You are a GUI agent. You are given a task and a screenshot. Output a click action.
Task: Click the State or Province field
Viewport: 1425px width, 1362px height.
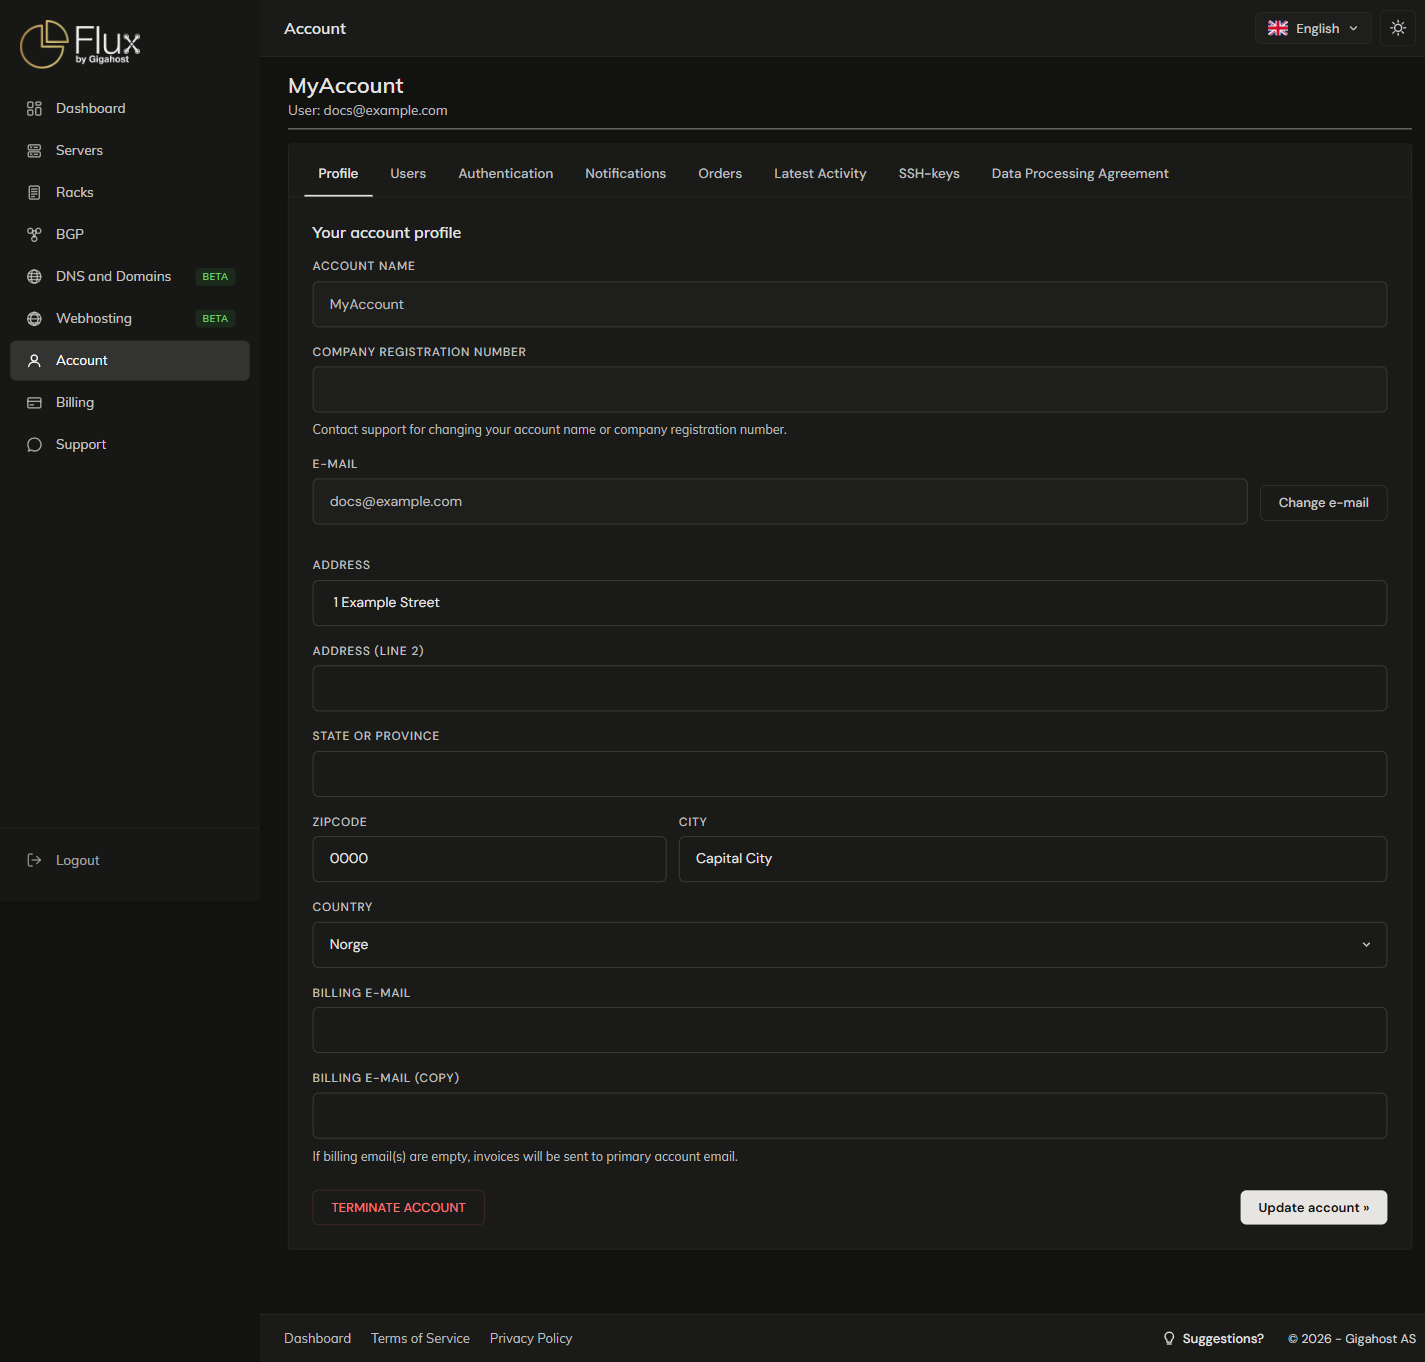click(849, 774)
